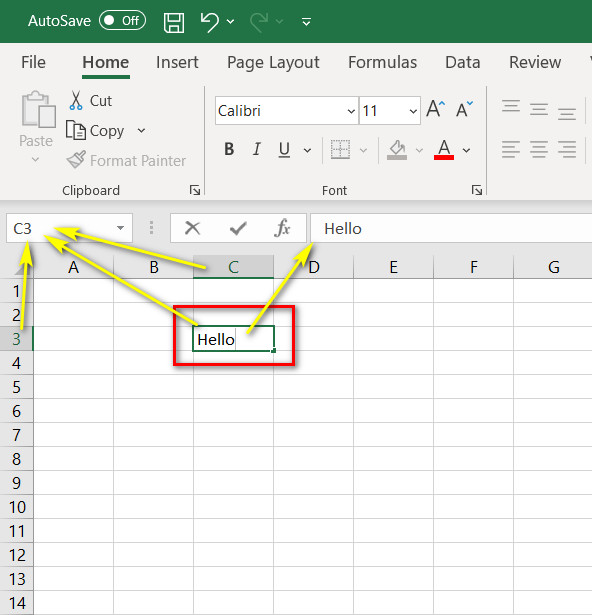
Task: Toggle Underline formatting
Action: point(284,150)
